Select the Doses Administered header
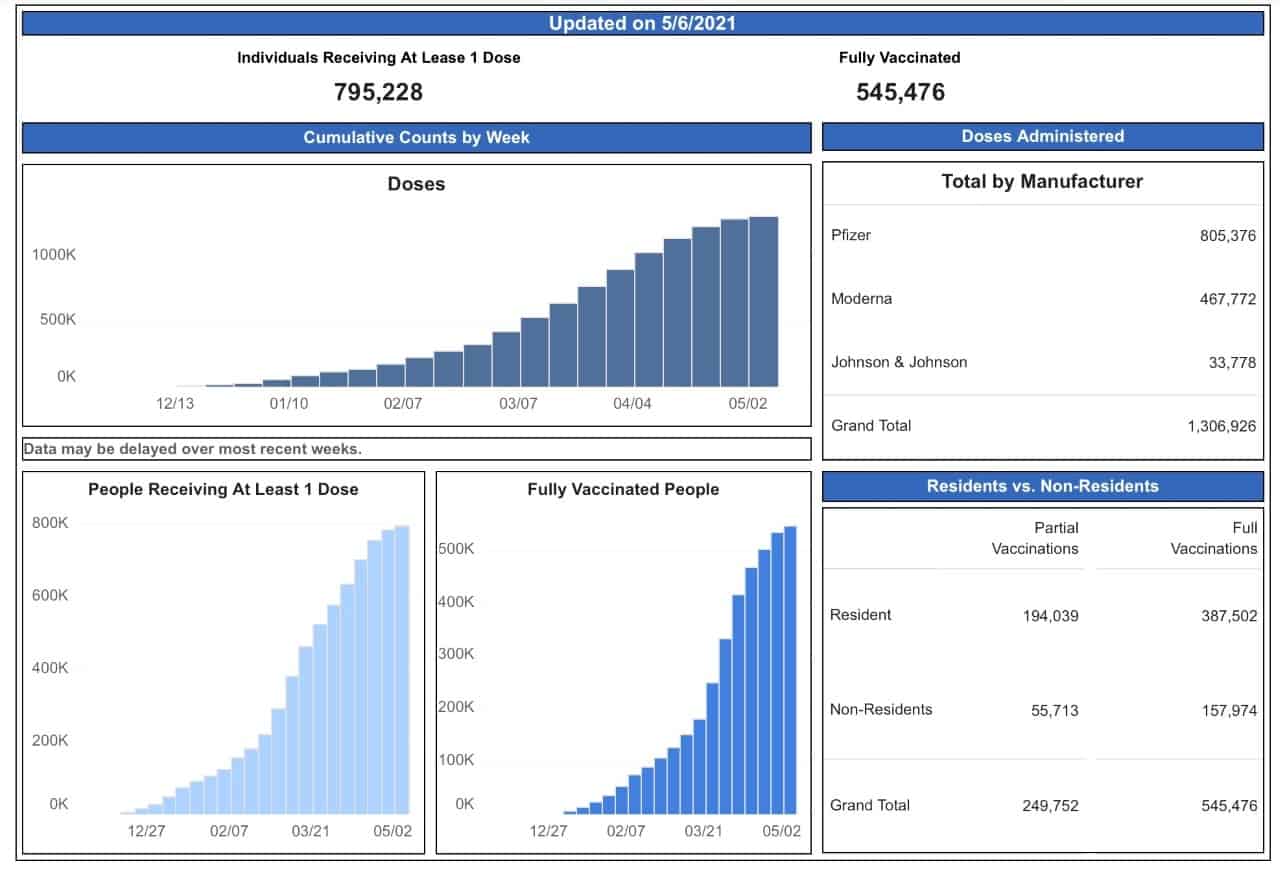Image resolution: width=1280 pixels, height=874 pixels. coord(1043,136)
